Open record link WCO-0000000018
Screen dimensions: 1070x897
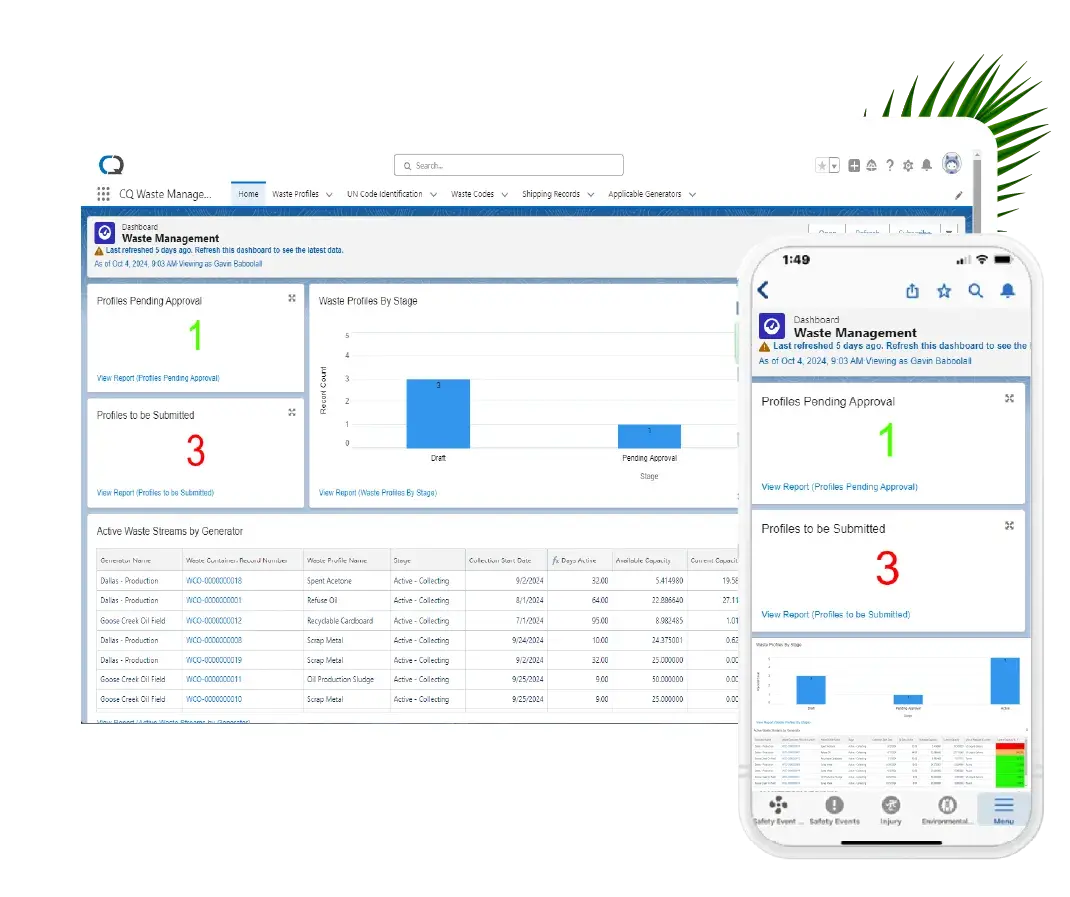(214, 581)
